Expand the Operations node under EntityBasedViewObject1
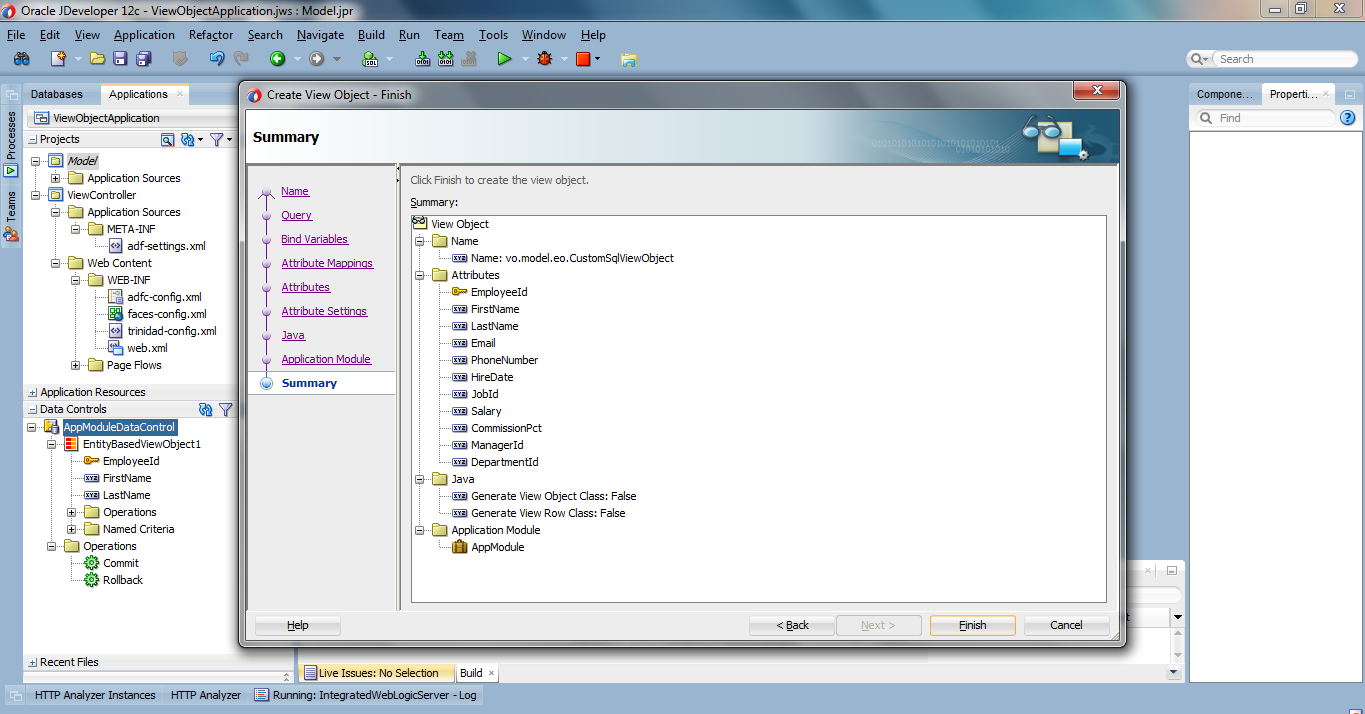Image resolution: width=1365 pixels, height=714 pixels. (70, 512)
